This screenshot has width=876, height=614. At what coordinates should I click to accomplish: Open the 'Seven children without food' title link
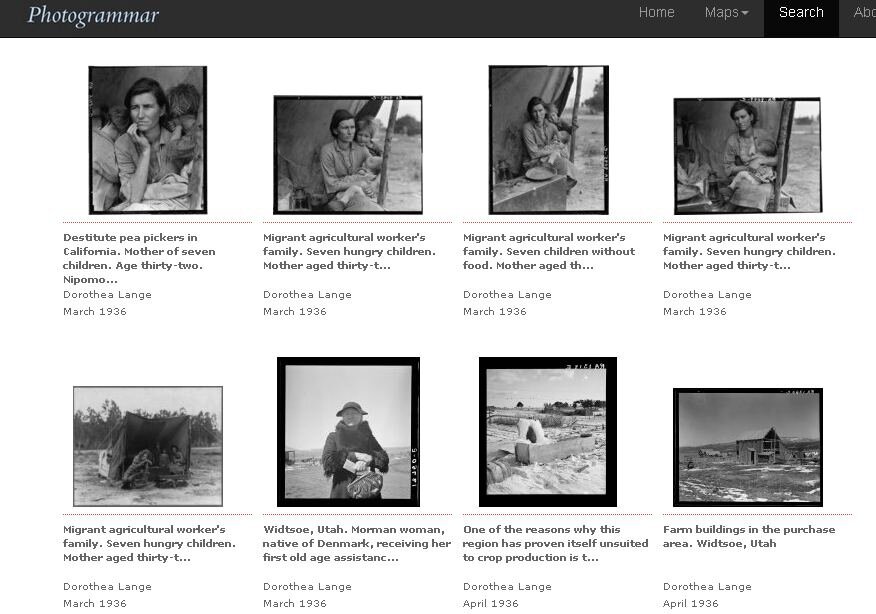pos(549,251)
